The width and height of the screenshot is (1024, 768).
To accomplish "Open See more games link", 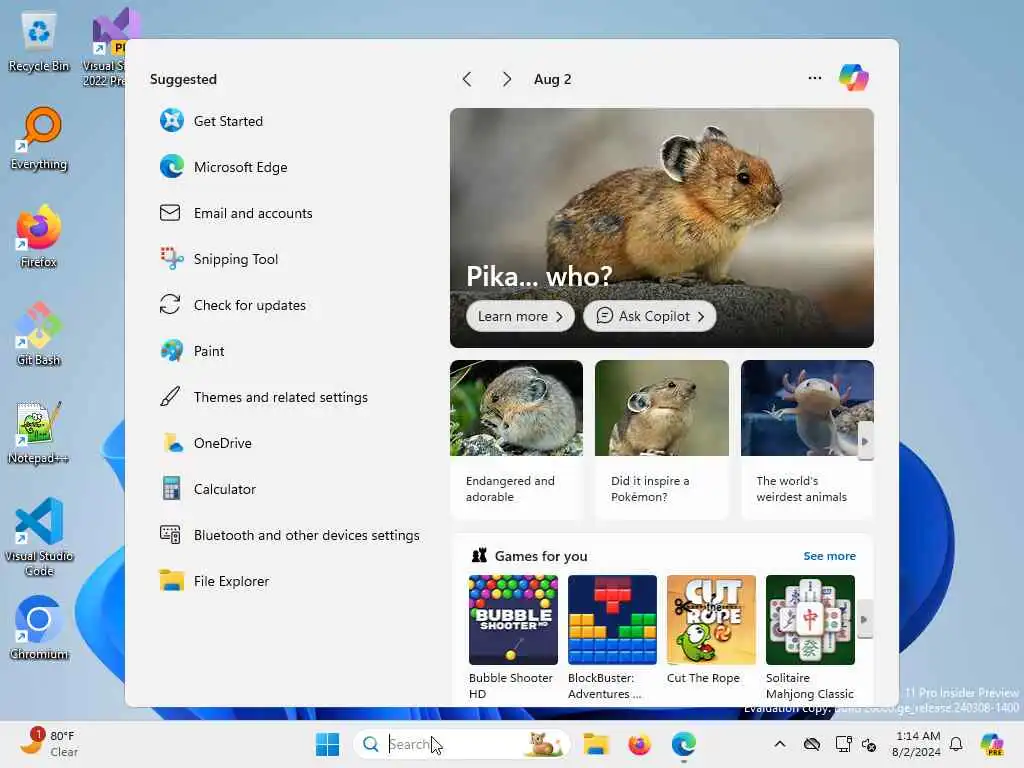I will pos(829,556).
